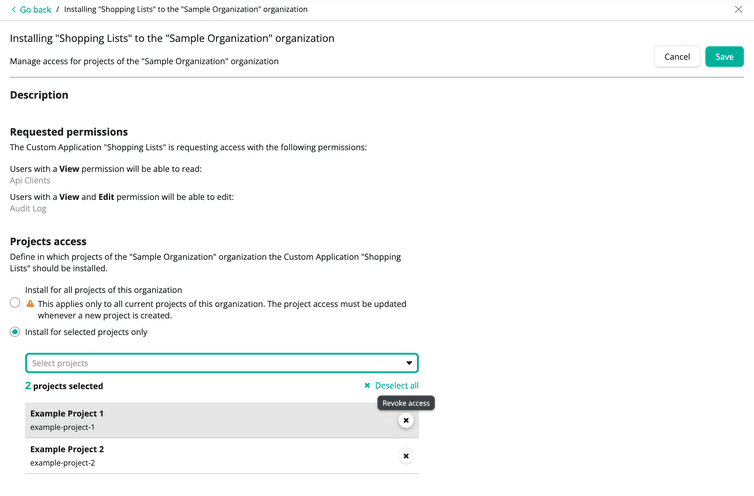
Task: Expand the projects dropdown caret
Action: click(x=409, y=363)
